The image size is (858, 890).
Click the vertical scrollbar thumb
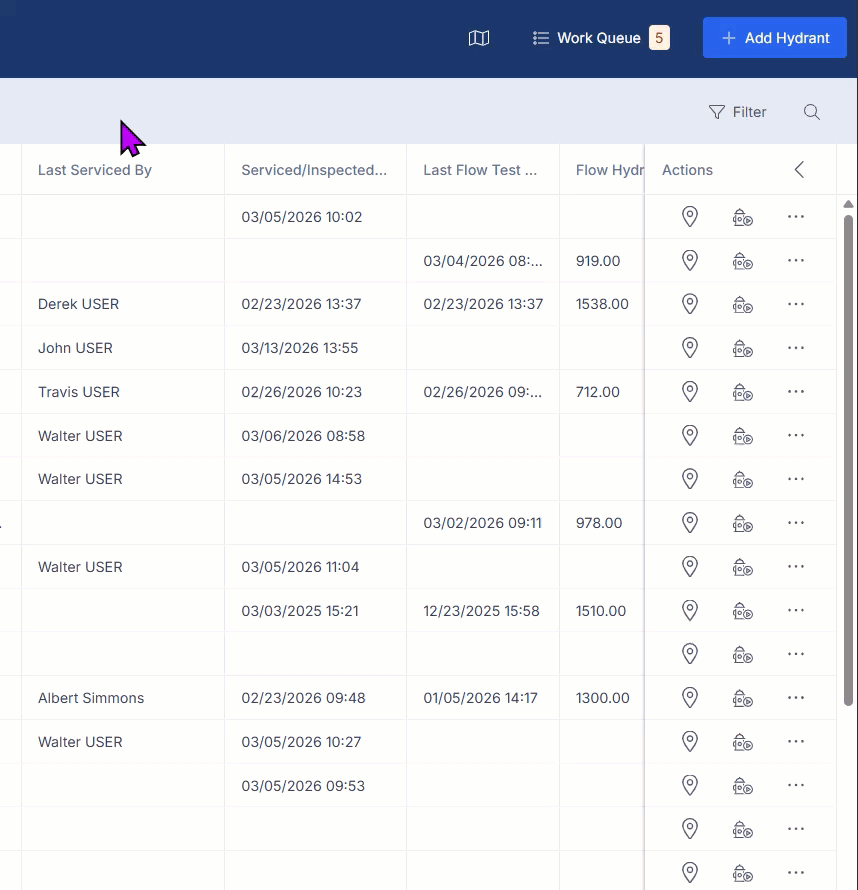coord(848,460)
